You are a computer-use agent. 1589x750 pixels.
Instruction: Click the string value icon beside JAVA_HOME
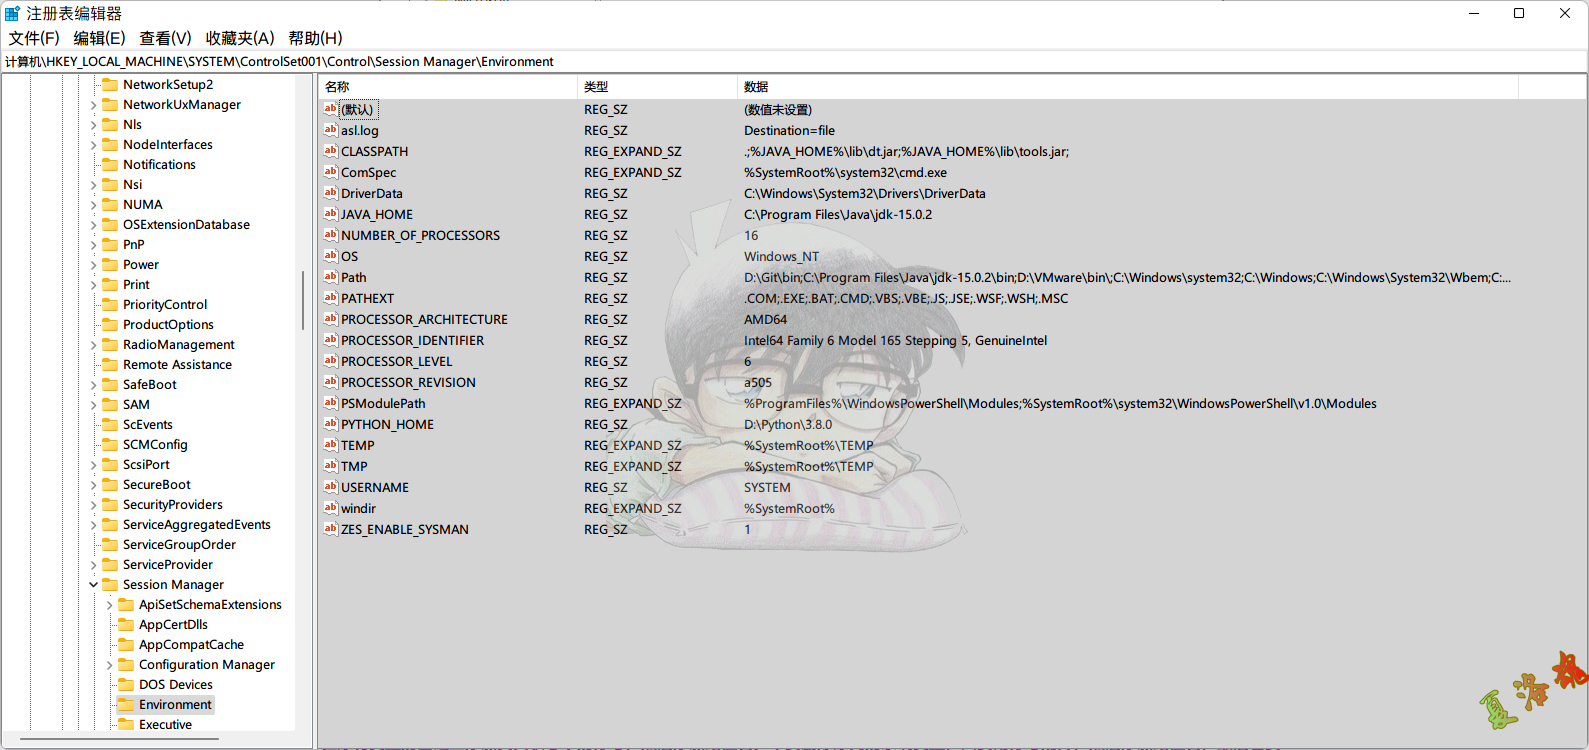coord(330,214)
